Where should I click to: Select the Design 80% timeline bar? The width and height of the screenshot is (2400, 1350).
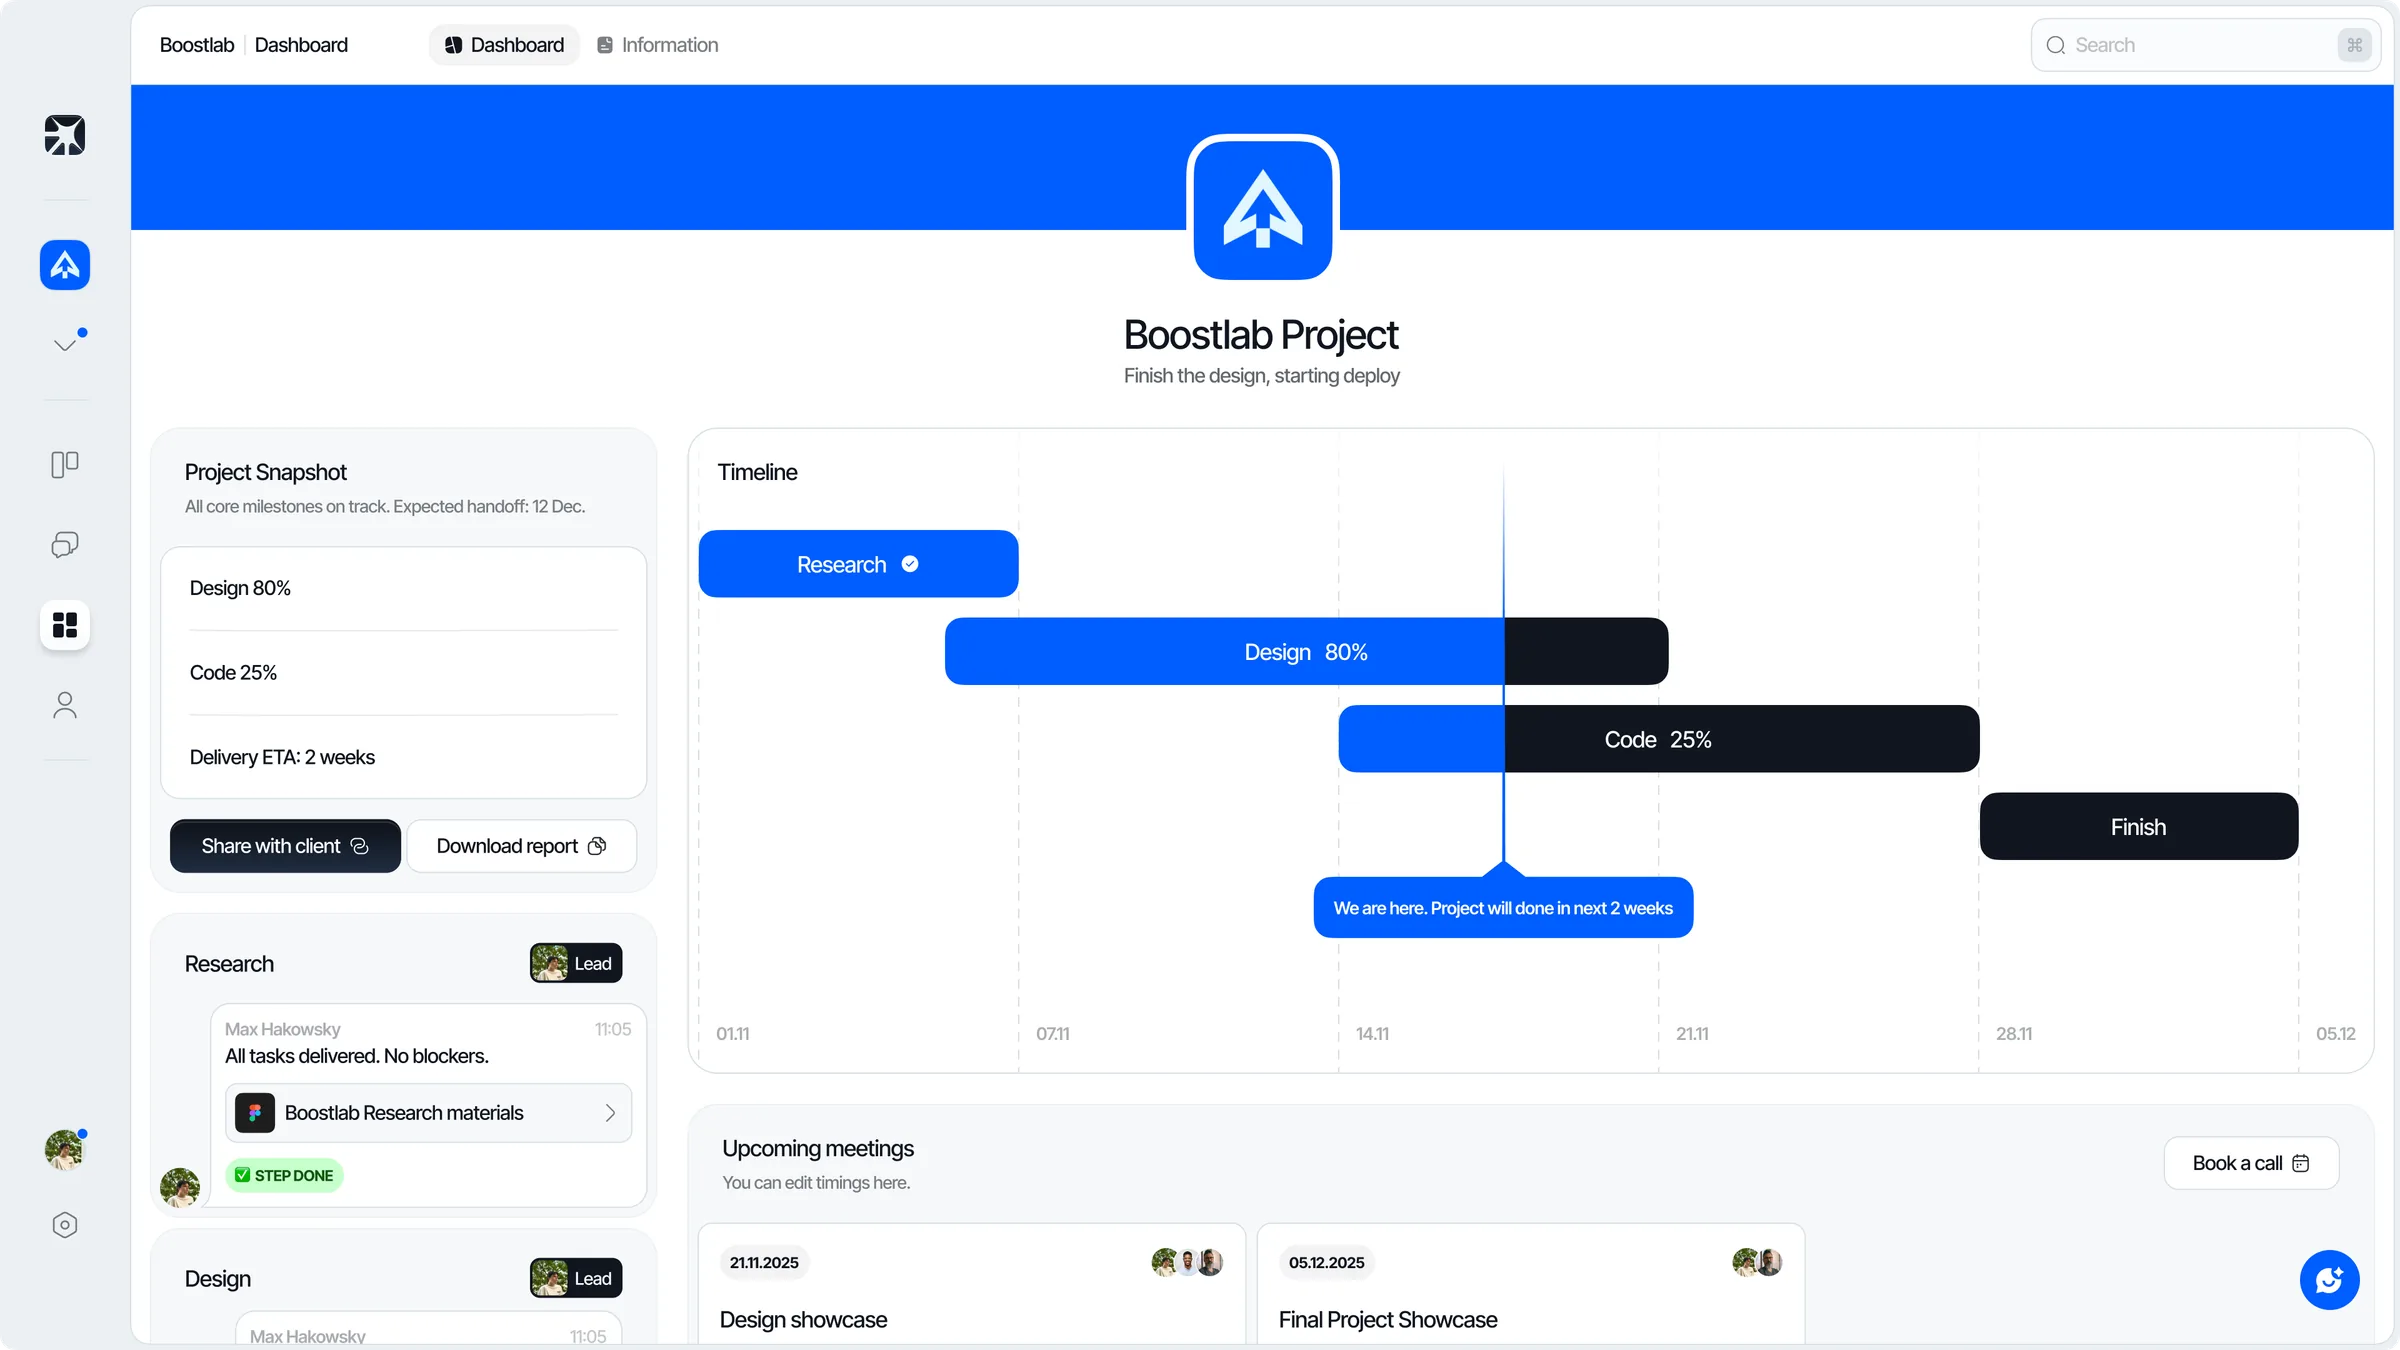(x=1306, y=652)
